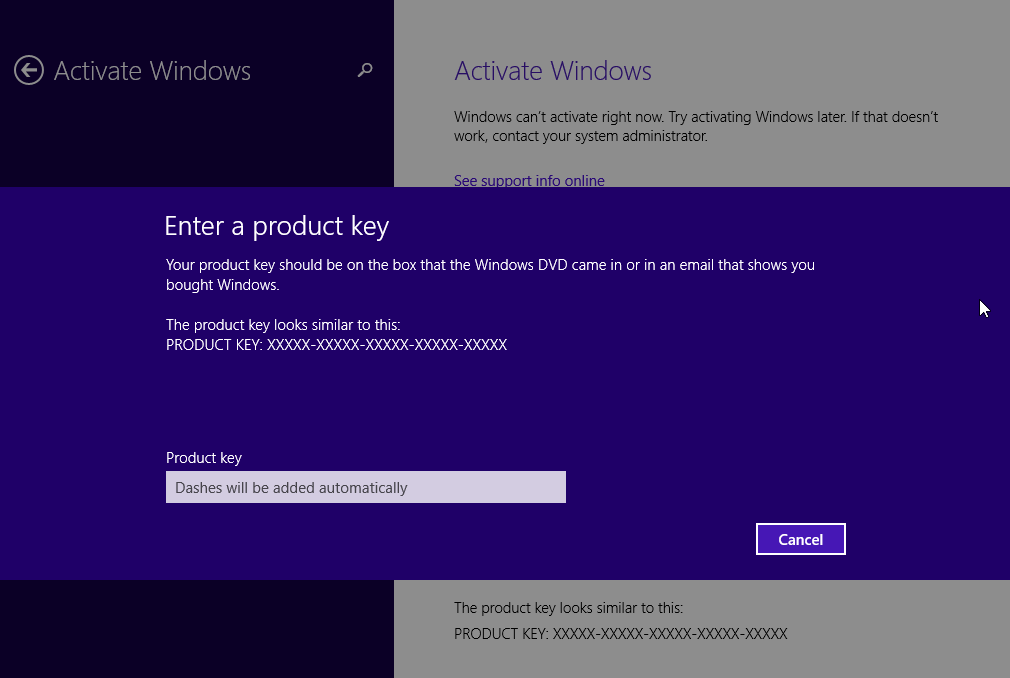Click the 'bought Windows.' text line
This screenshot has width=1010, height=678.
222,285
